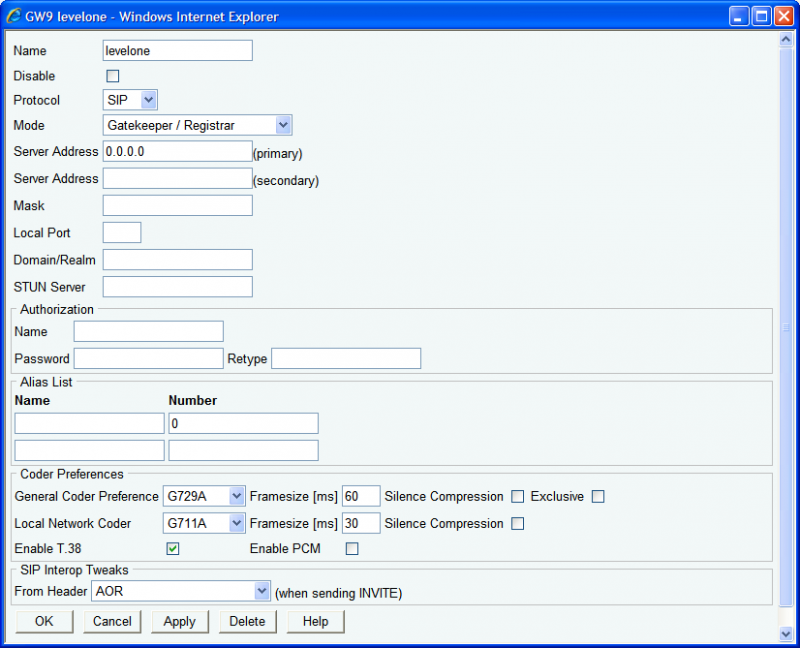Uncheck the Enable T.38 checkbox
This screenshot has height=648, width=800.
[173, 549]
